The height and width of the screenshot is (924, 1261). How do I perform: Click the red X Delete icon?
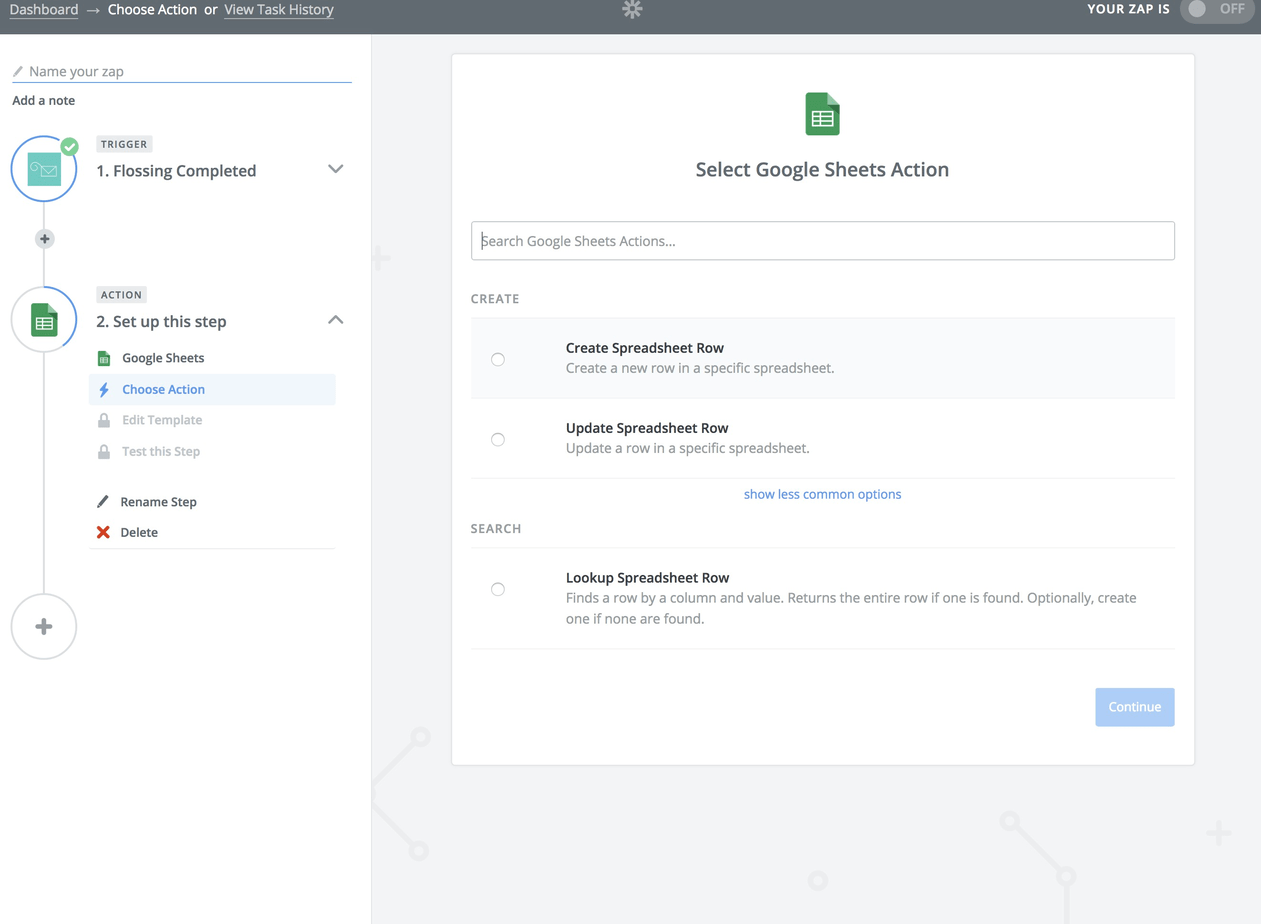coord(103,532)
